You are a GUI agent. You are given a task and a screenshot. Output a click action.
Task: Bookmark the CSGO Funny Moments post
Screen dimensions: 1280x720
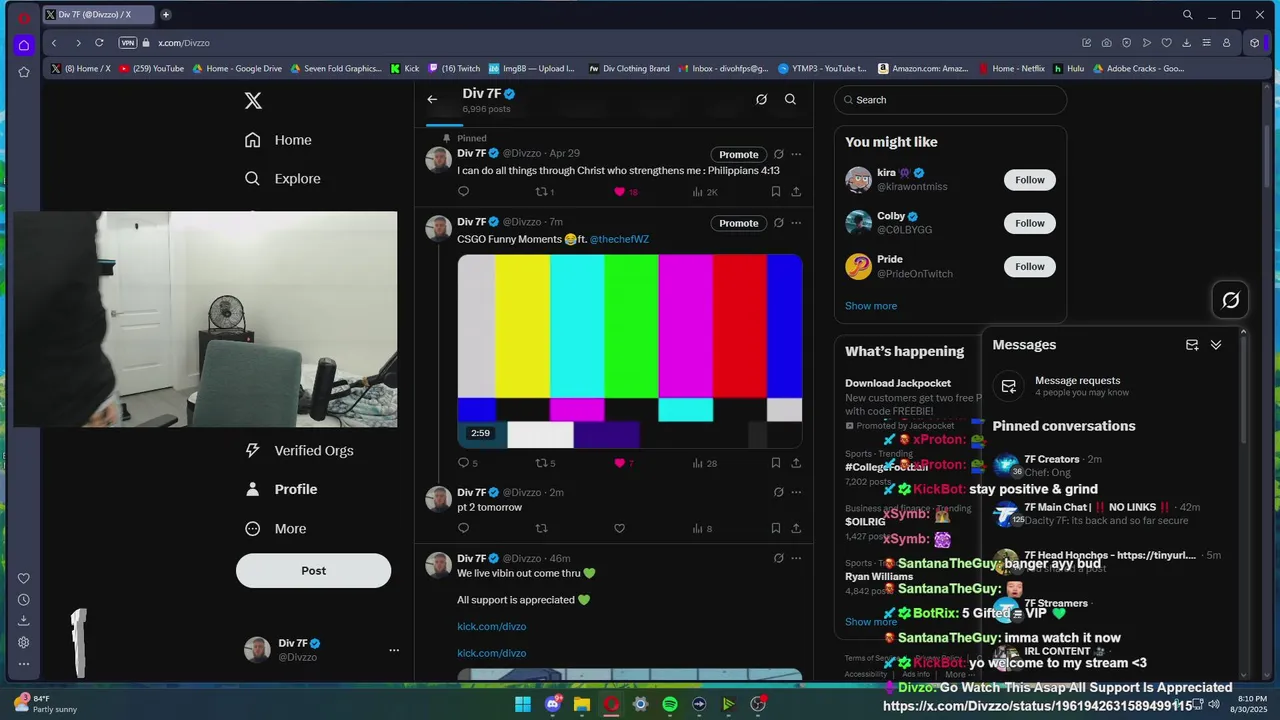point(775,463)
